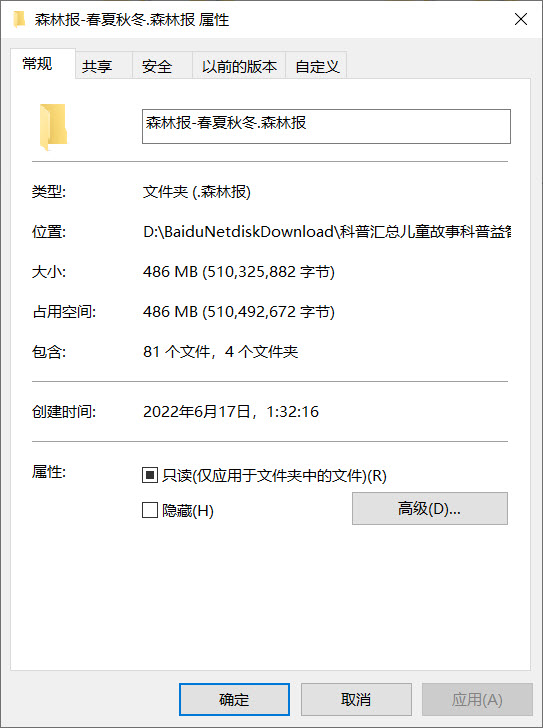Viewport: 543px width, 728px height.
Task: Open the 自定义 tab
Action: [x=316, y=66]
